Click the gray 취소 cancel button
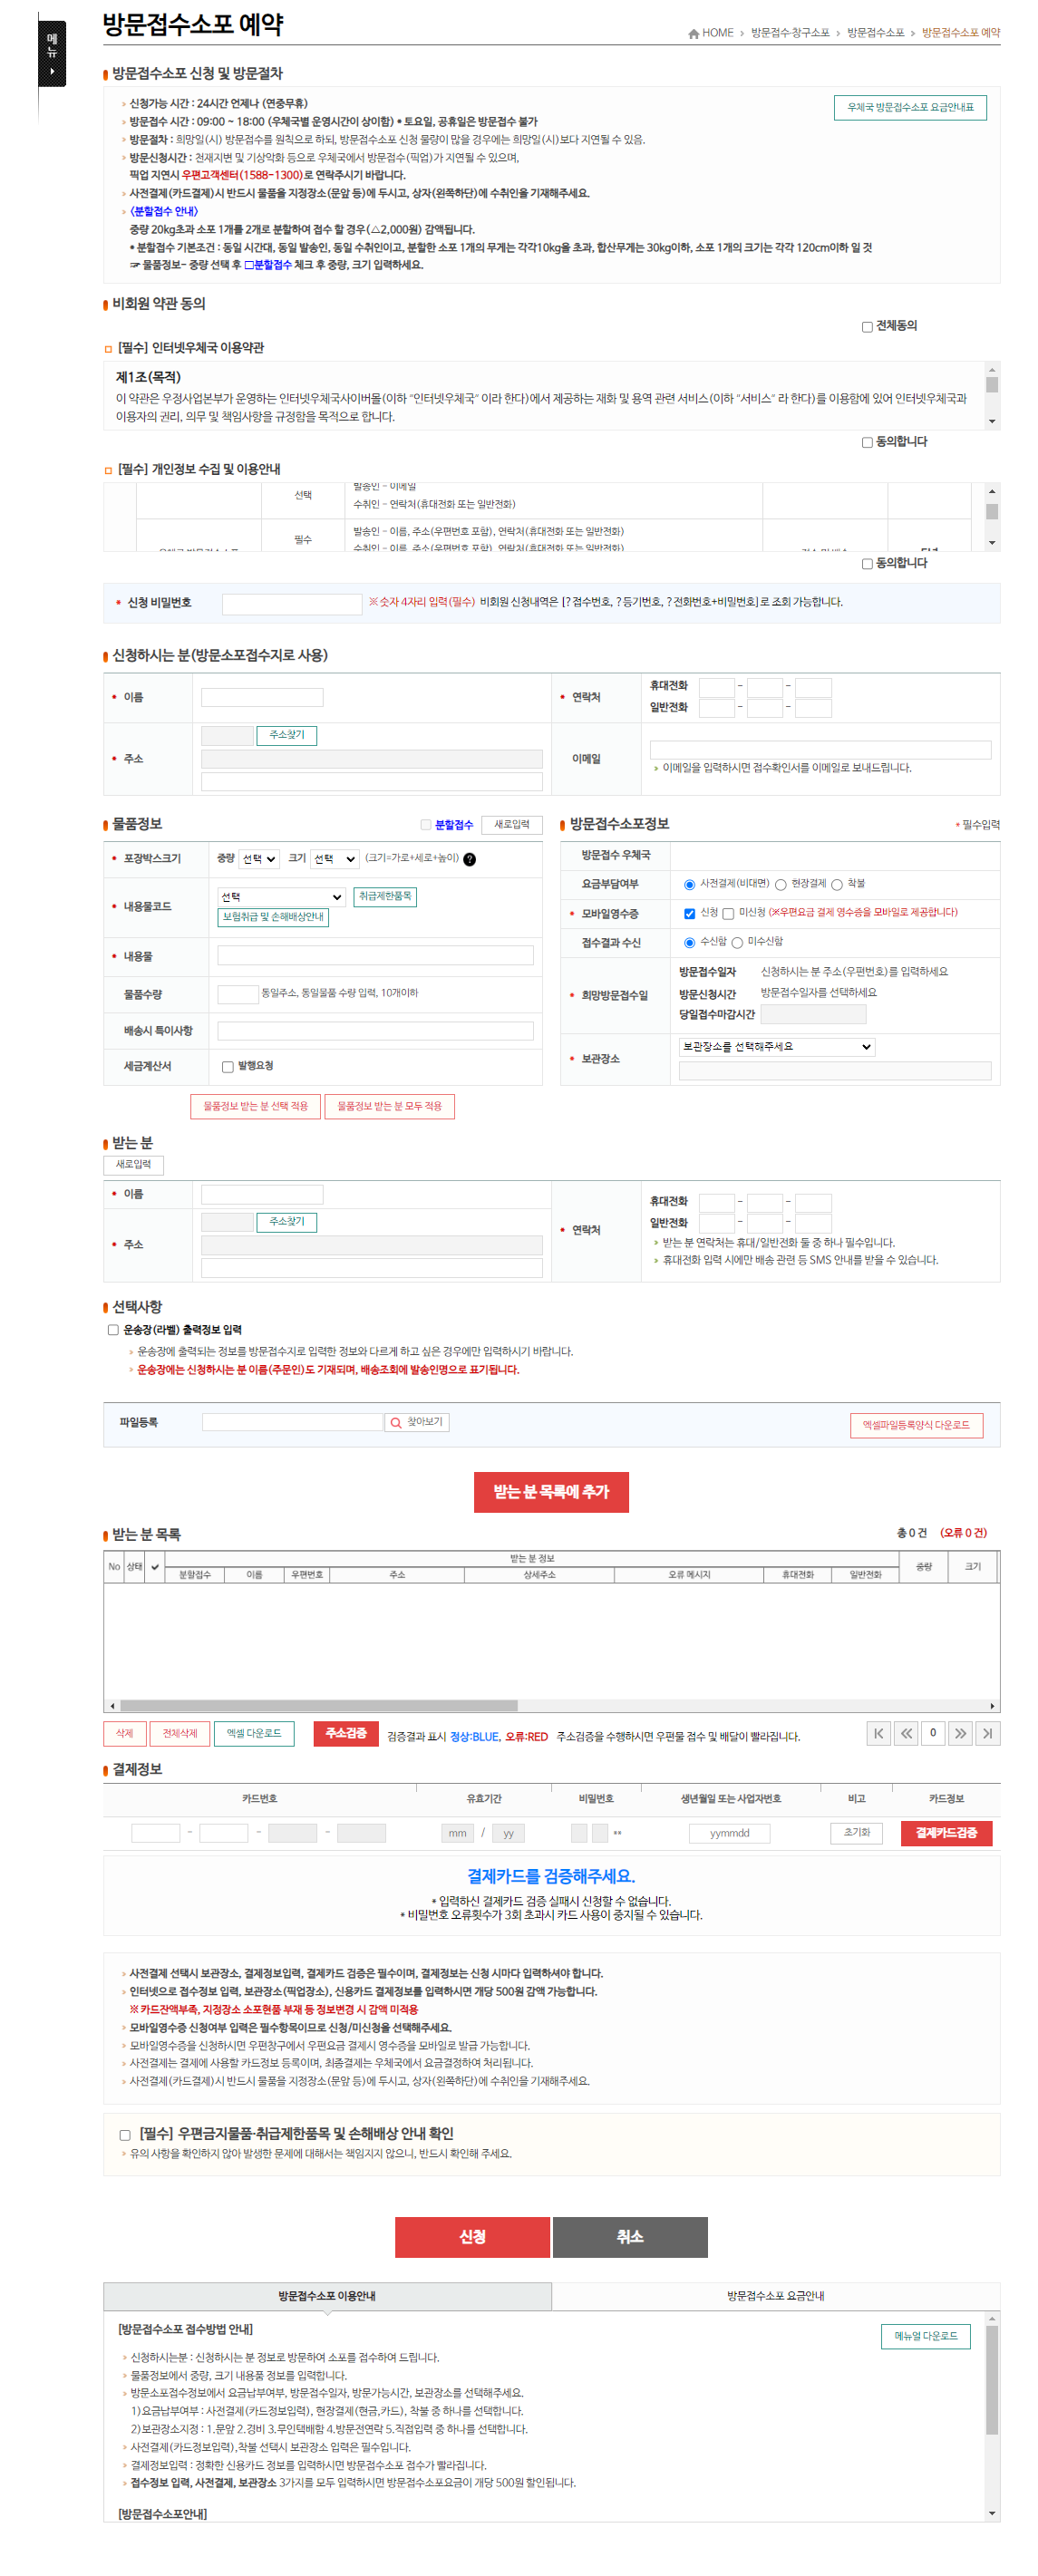Screen dimensions: 1038x2576 pyautogui.click(x=630, y=2237)
